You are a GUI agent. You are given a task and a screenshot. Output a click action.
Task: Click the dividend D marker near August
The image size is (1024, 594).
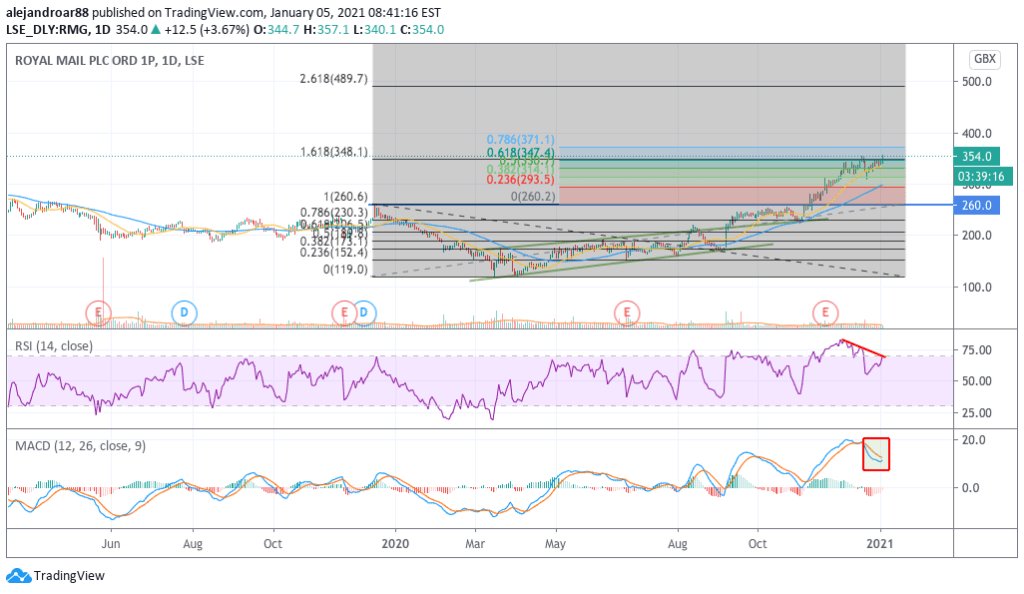(x=184, y=313)
